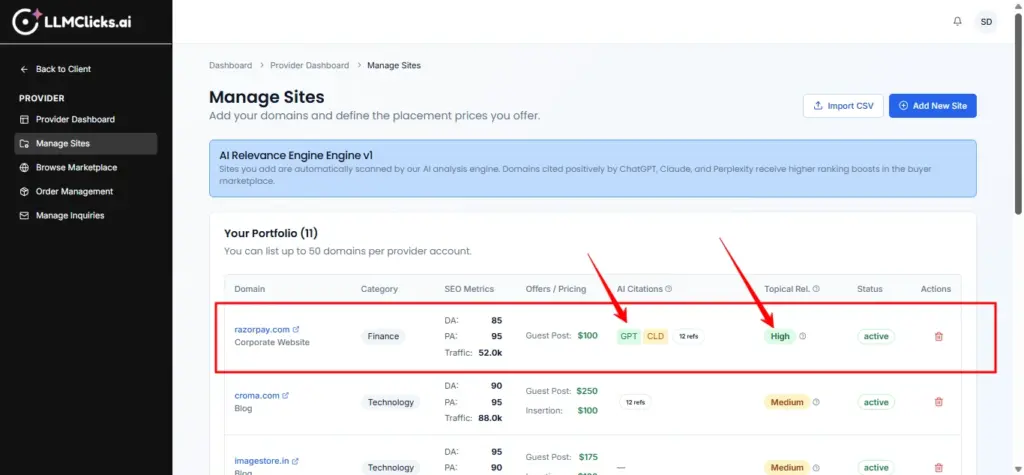
Task: Click info icon beside croma.com Medium badge
Action: point(816,402)
